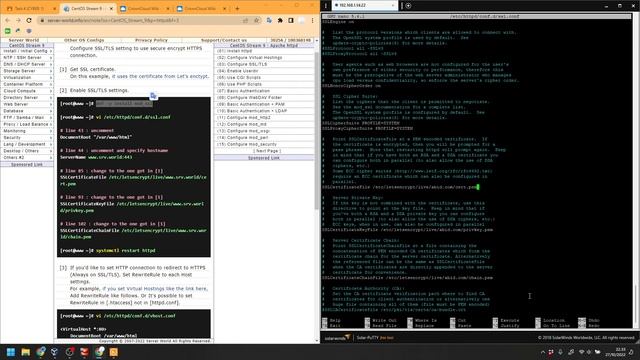
Task: Open Wi-Fi network tray icon
Action: (581, 352)
